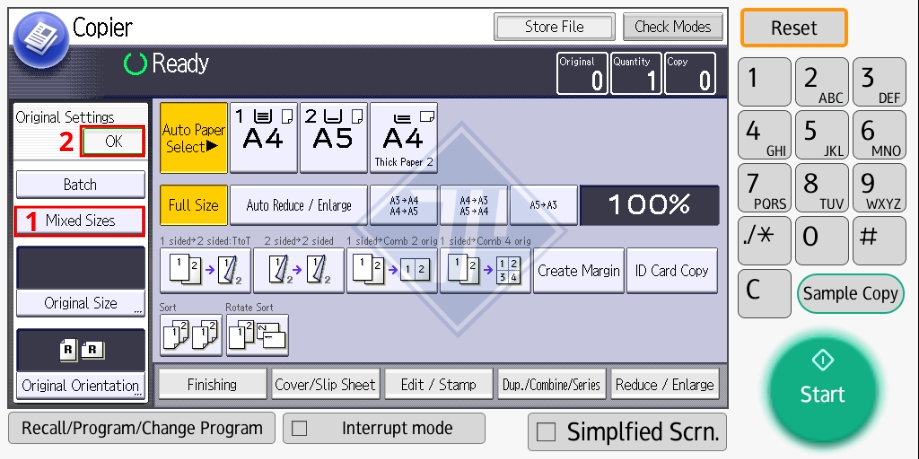Expand Original Orientation settings

[80, 385]
